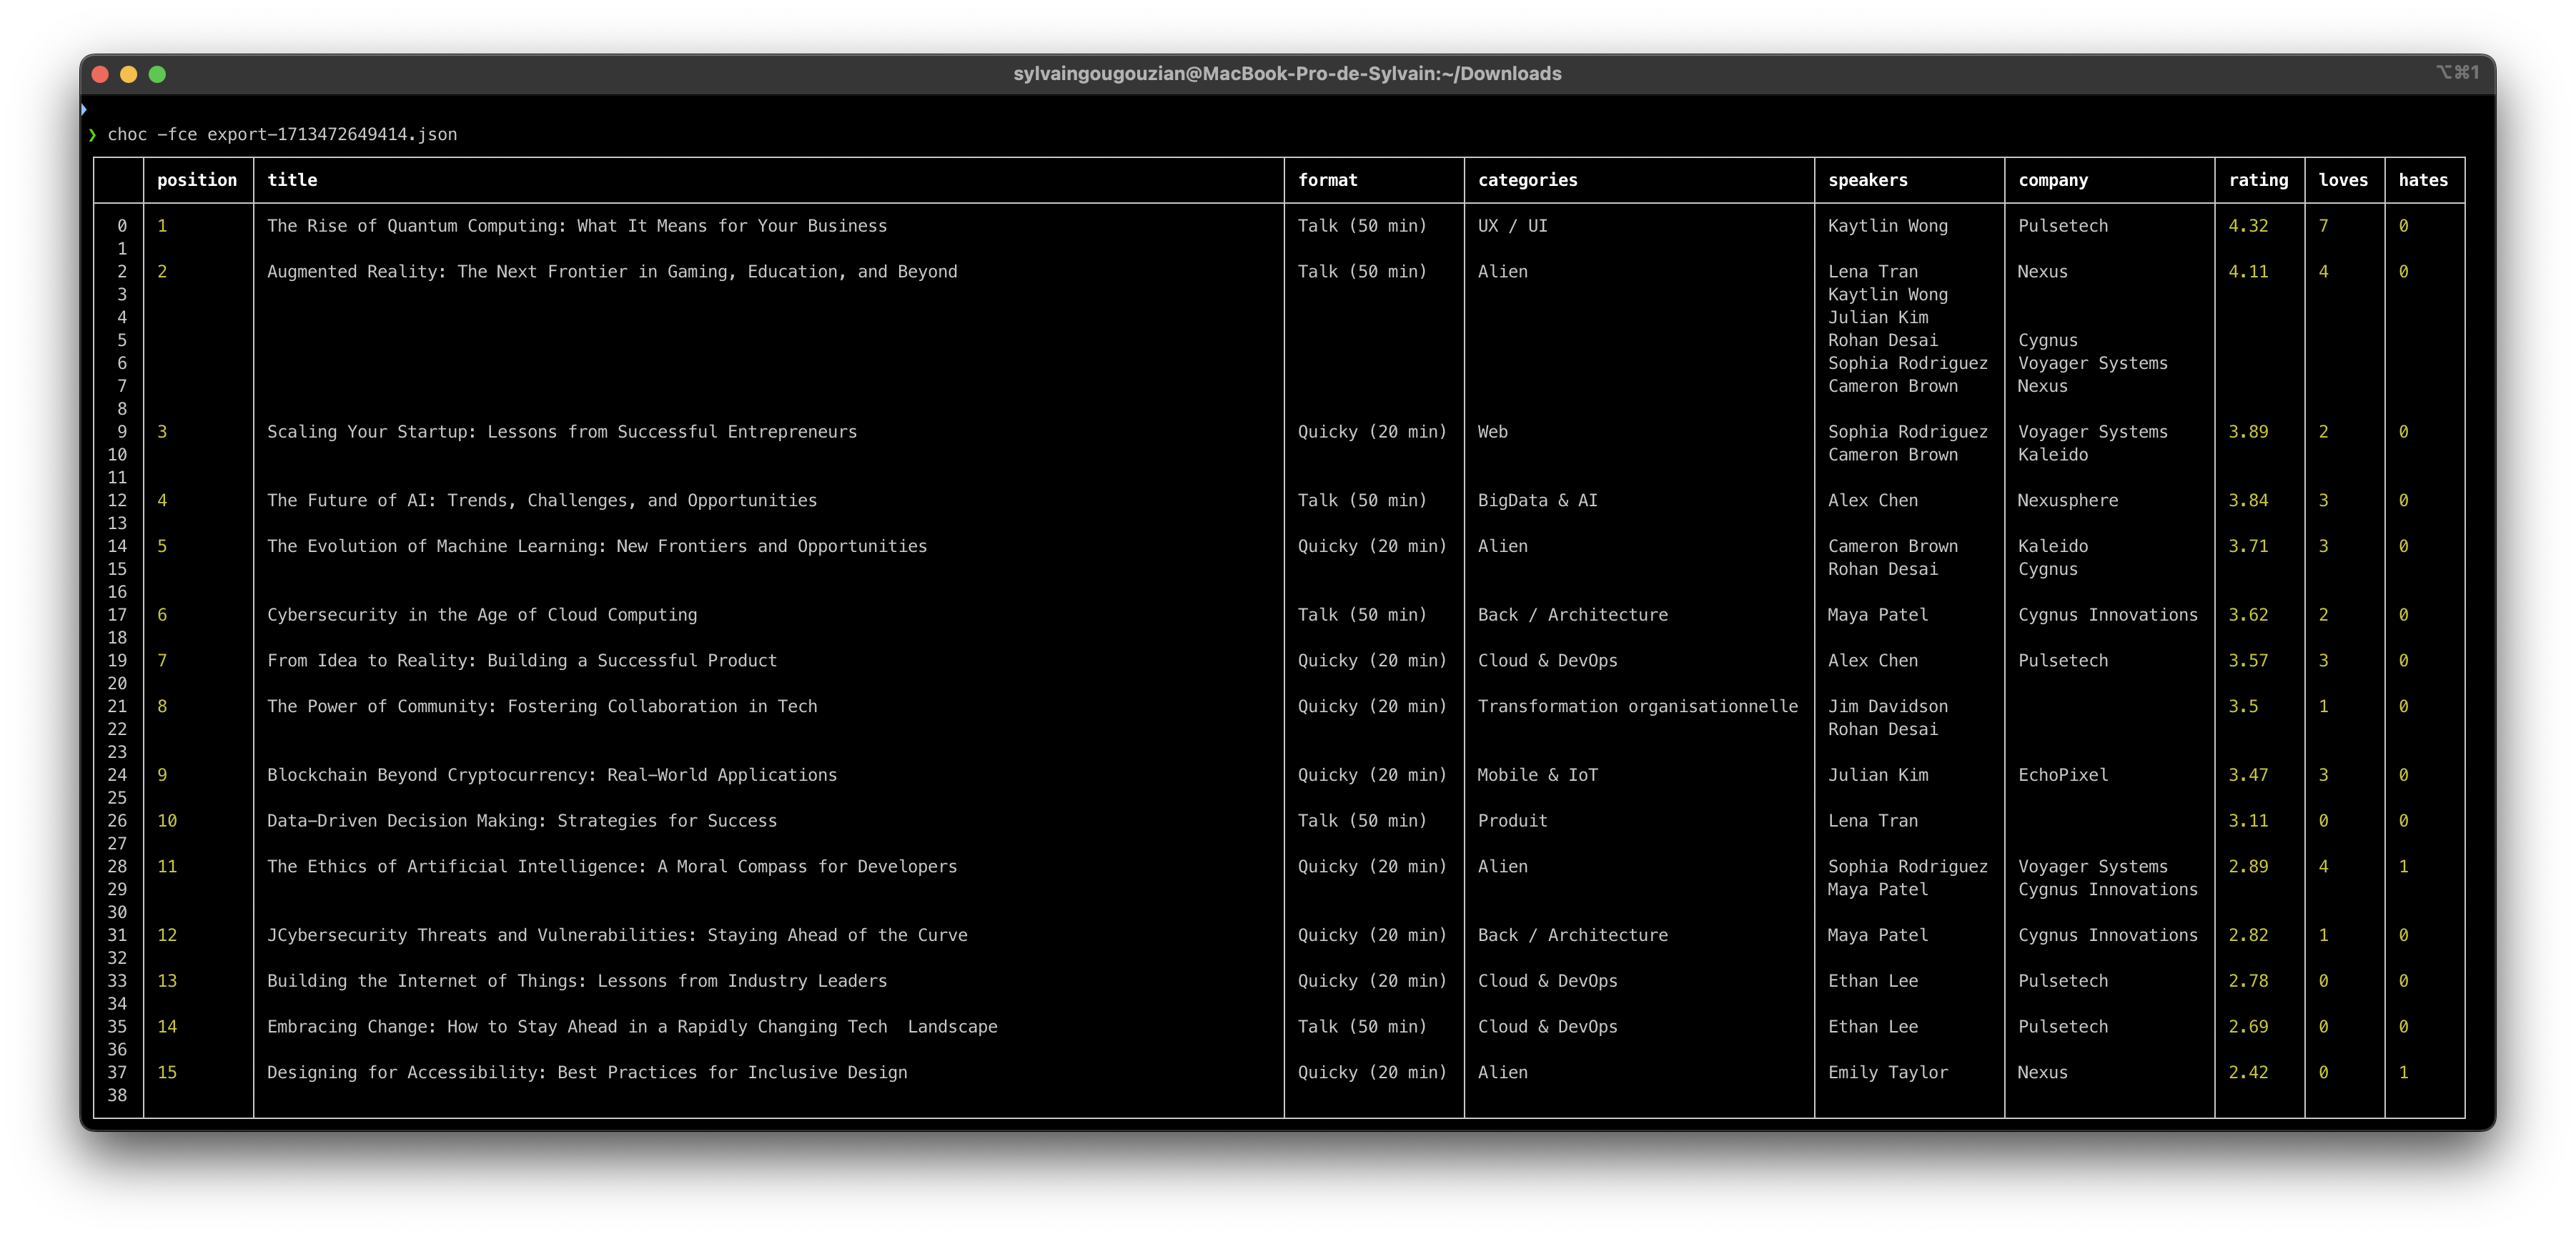Image resolution: width=2576 pixels, height=1237 pixels.
Task: Click the 'rating' column header
Action: pos(2258,180)
